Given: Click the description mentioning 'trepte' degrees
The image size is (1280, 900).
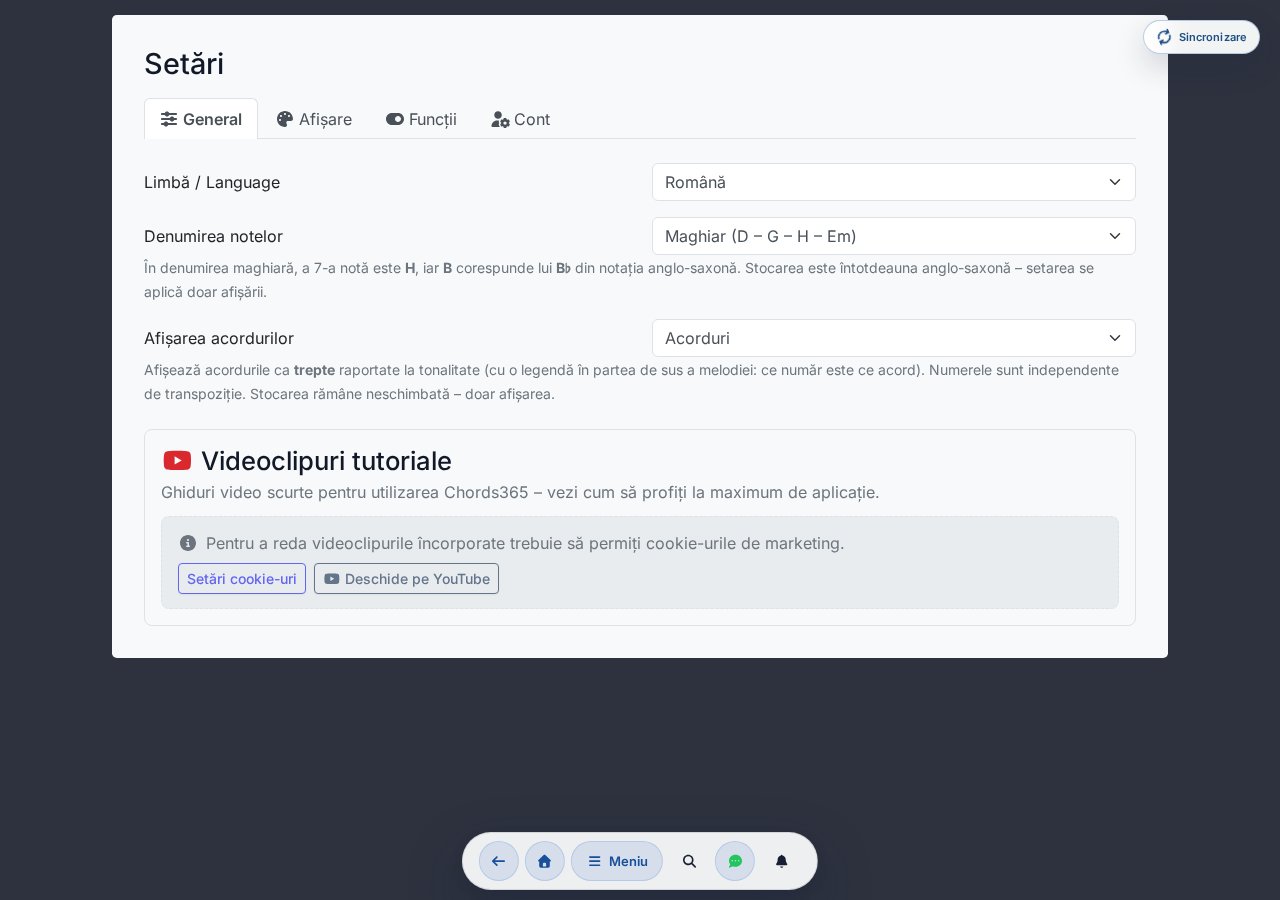Looking at the screenshot, I should [x=631, y=382].
